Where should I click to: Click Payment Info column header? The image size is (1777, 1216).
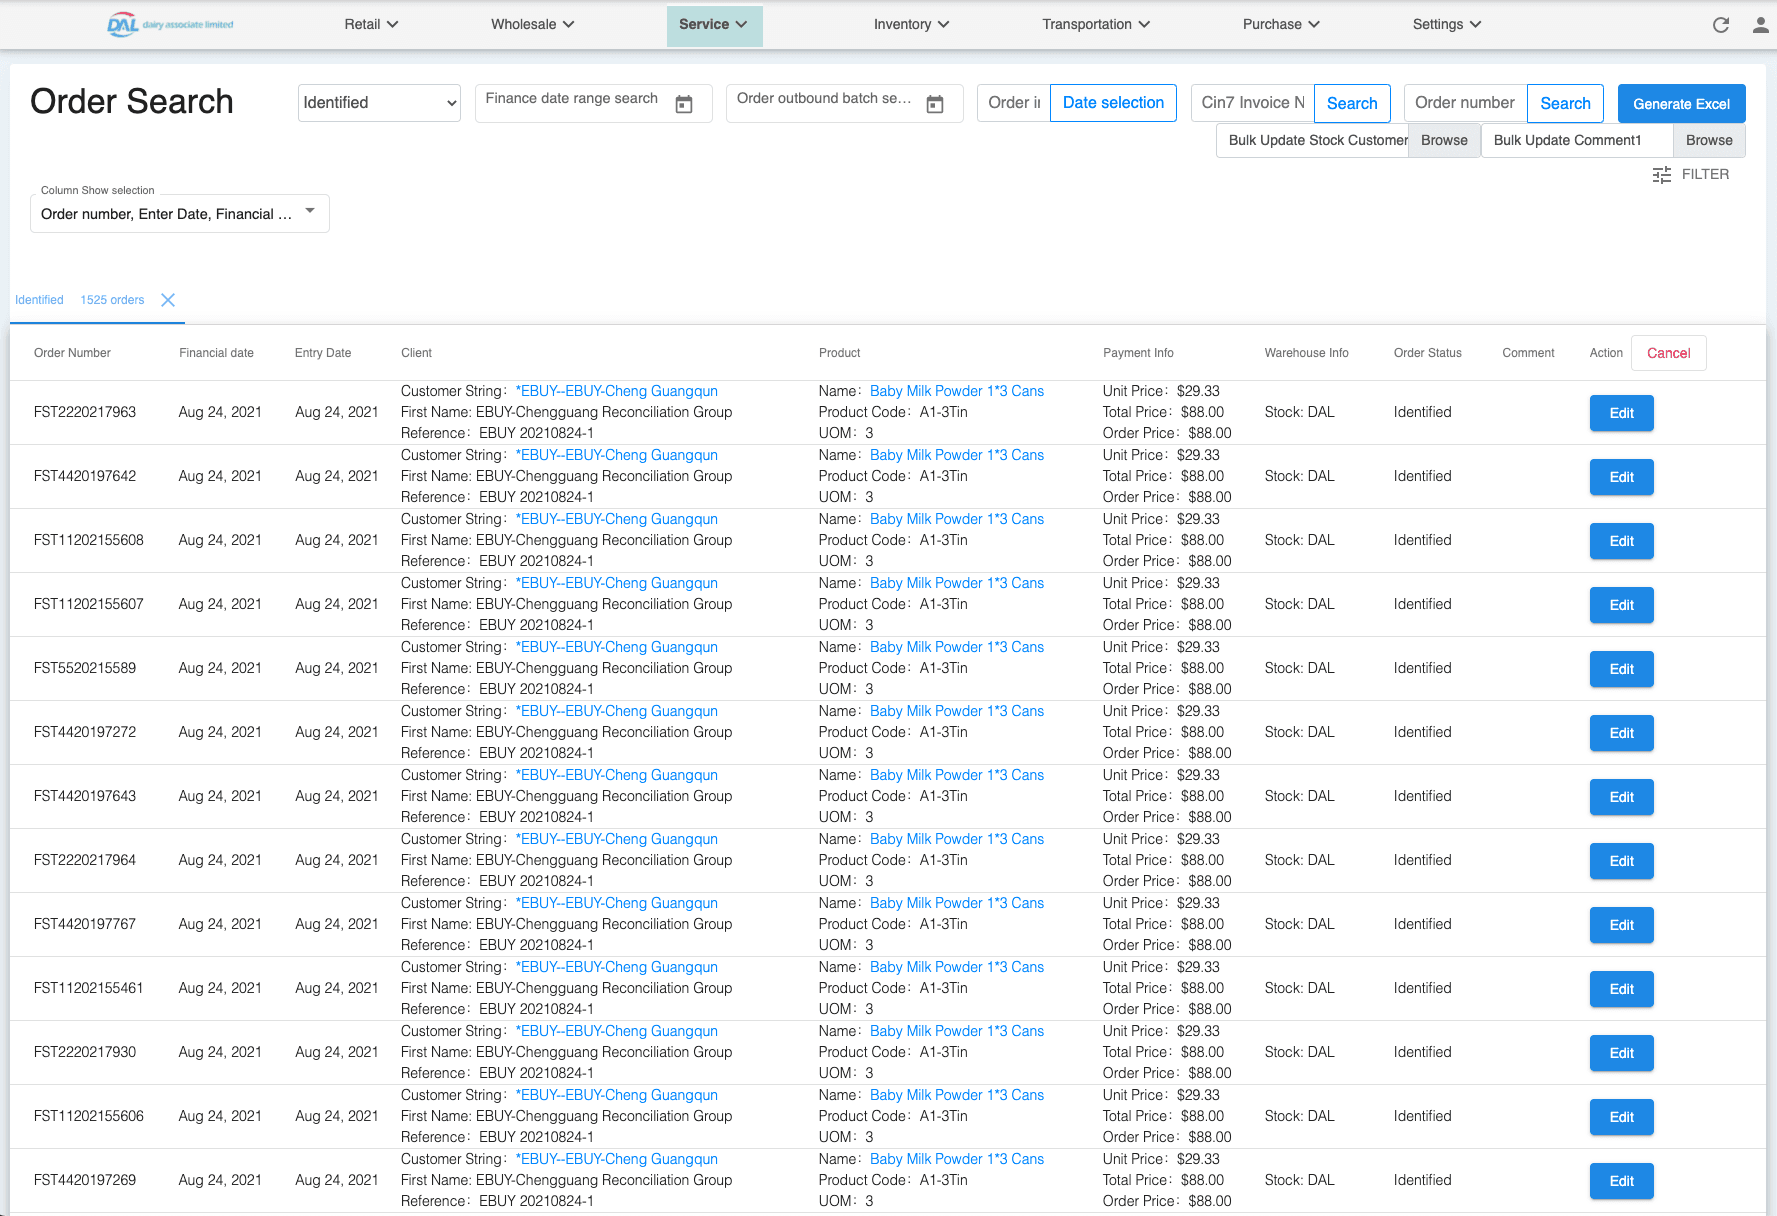pos(1138,353)
